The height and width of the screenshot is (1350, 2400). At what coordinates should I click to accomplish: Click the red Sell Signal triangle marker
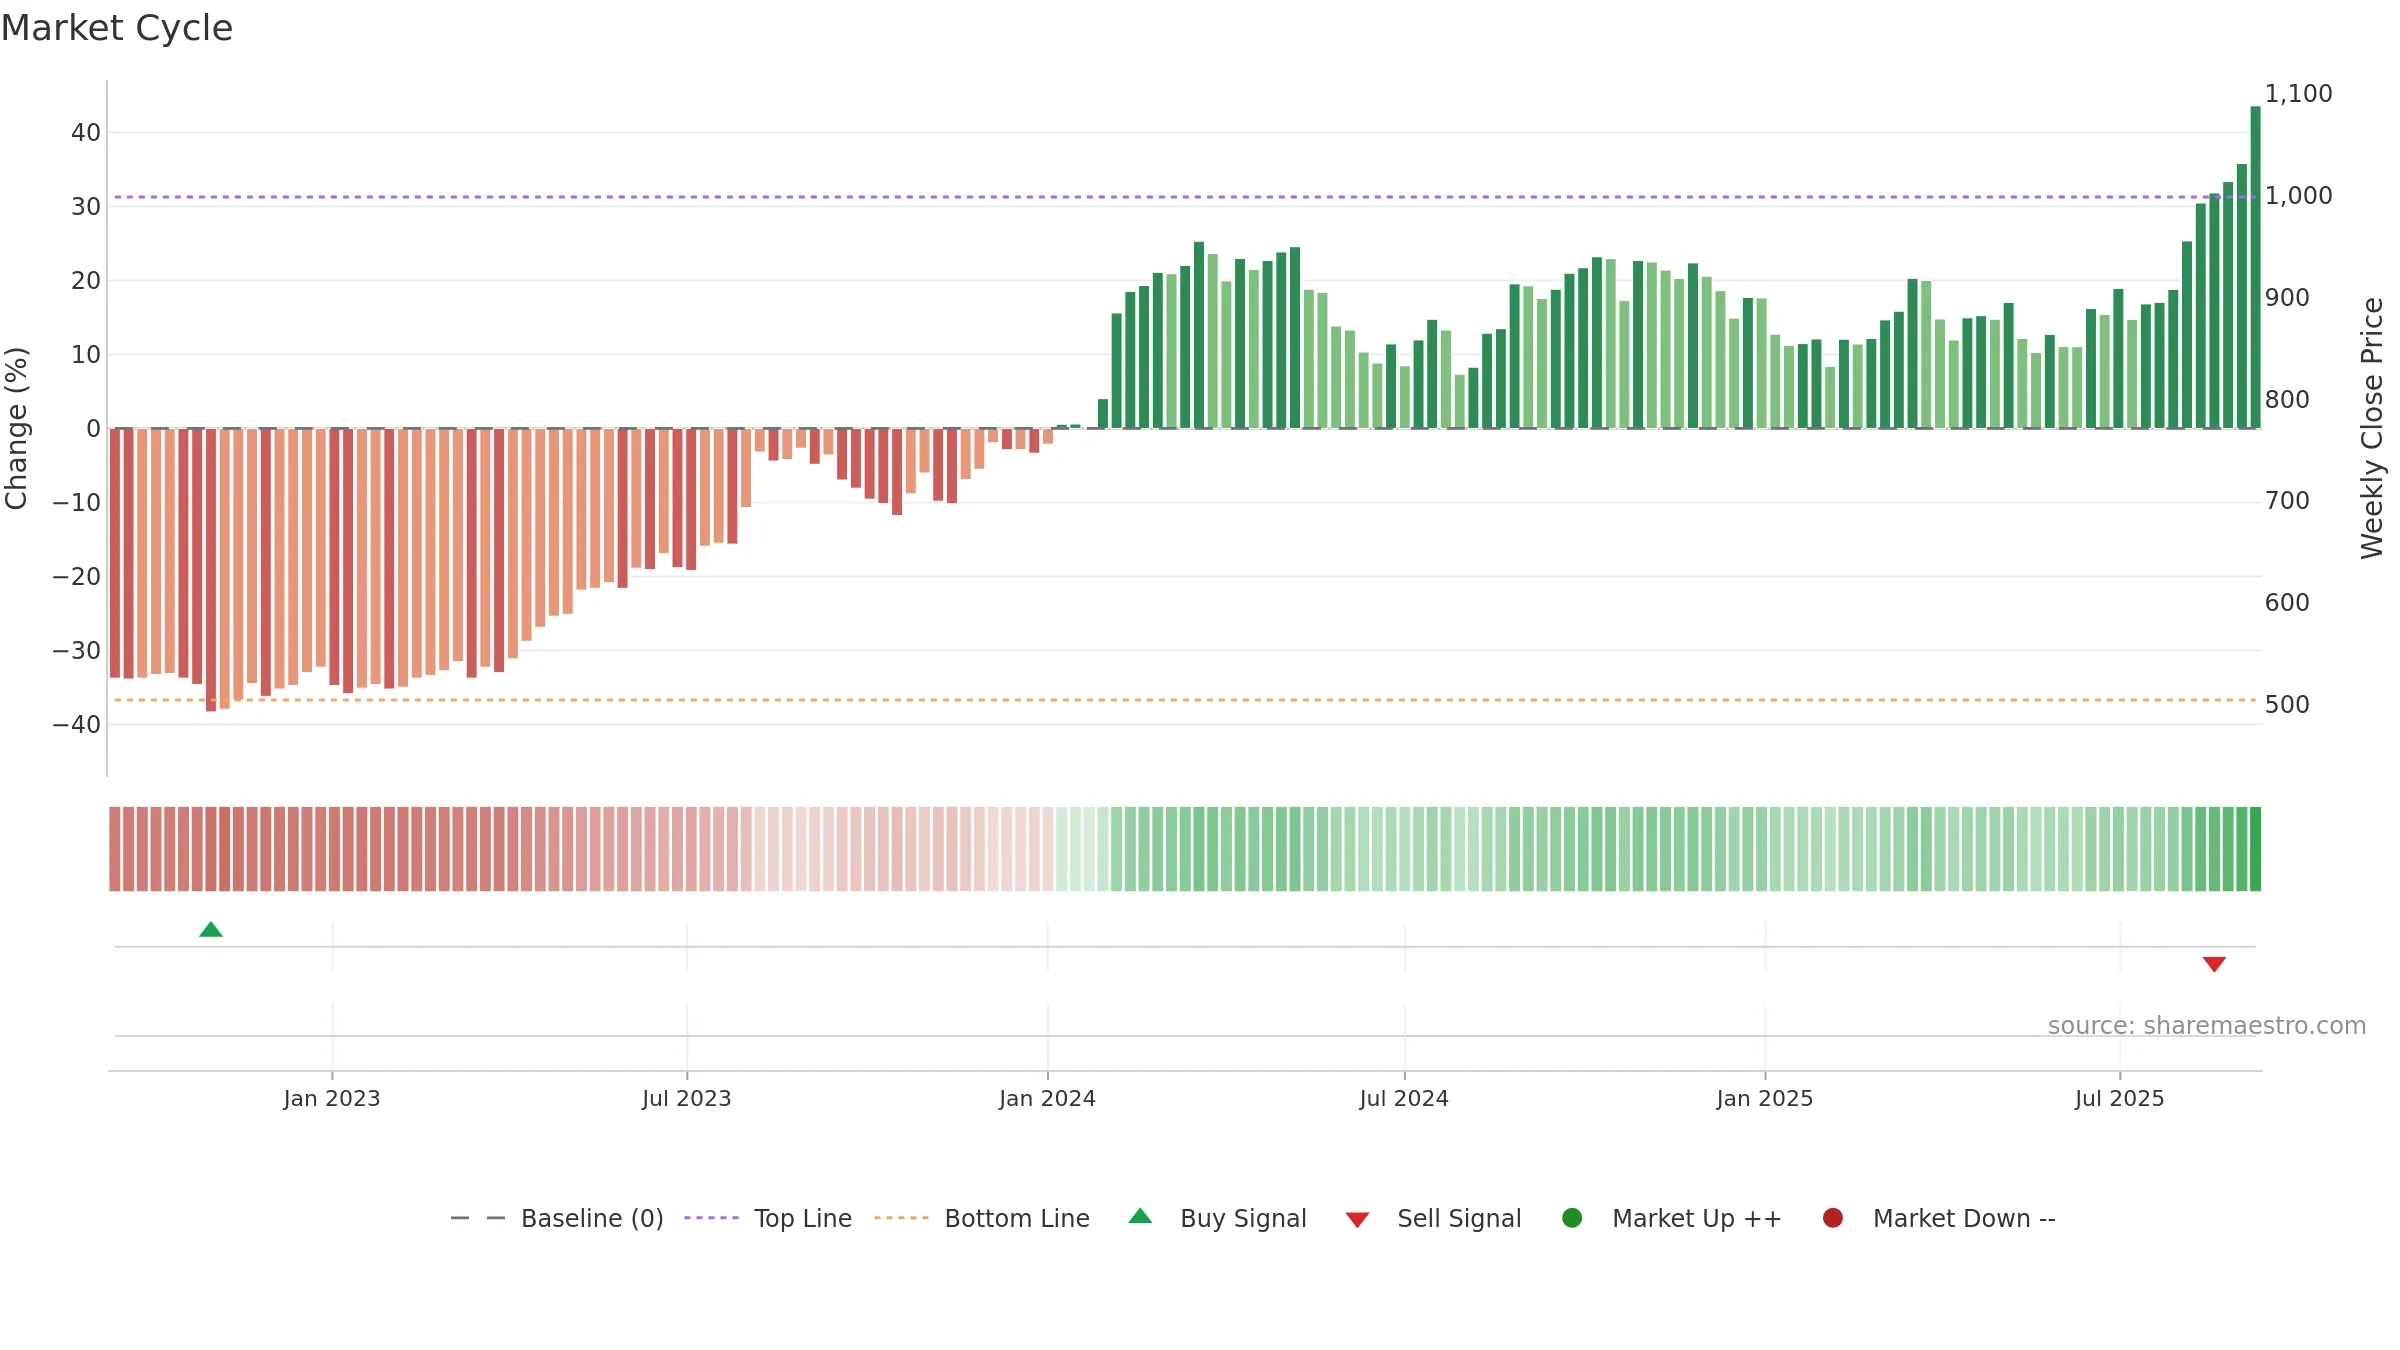point(2214,964)
